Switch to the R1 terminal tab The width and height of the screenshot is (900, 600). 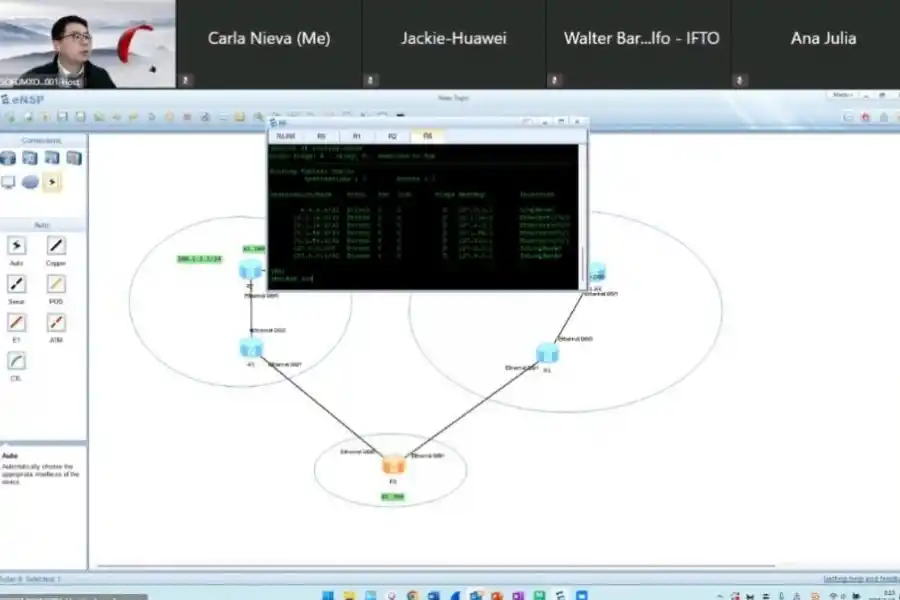tap(357, 135)
